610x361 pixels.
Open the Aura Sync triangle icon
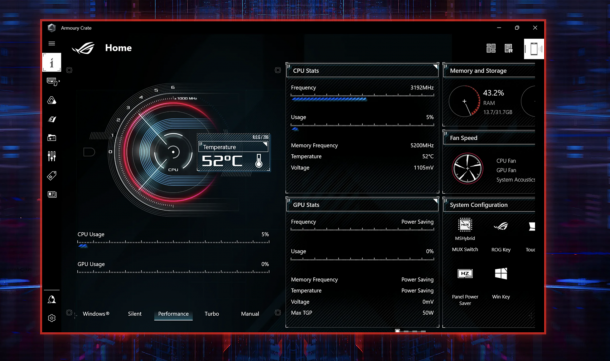pyautogui.click(x=52, y=100)
